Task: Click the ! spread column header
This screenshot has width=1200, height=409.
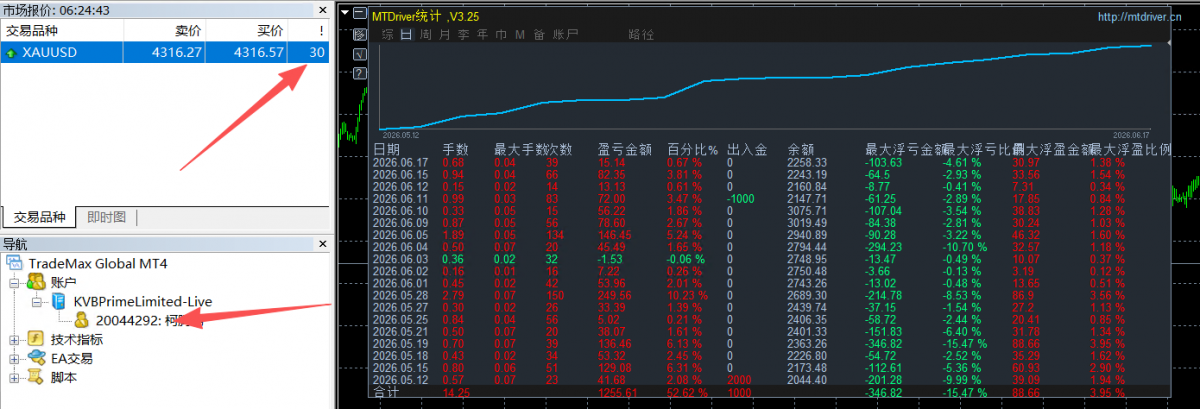Action: (308, 30)
